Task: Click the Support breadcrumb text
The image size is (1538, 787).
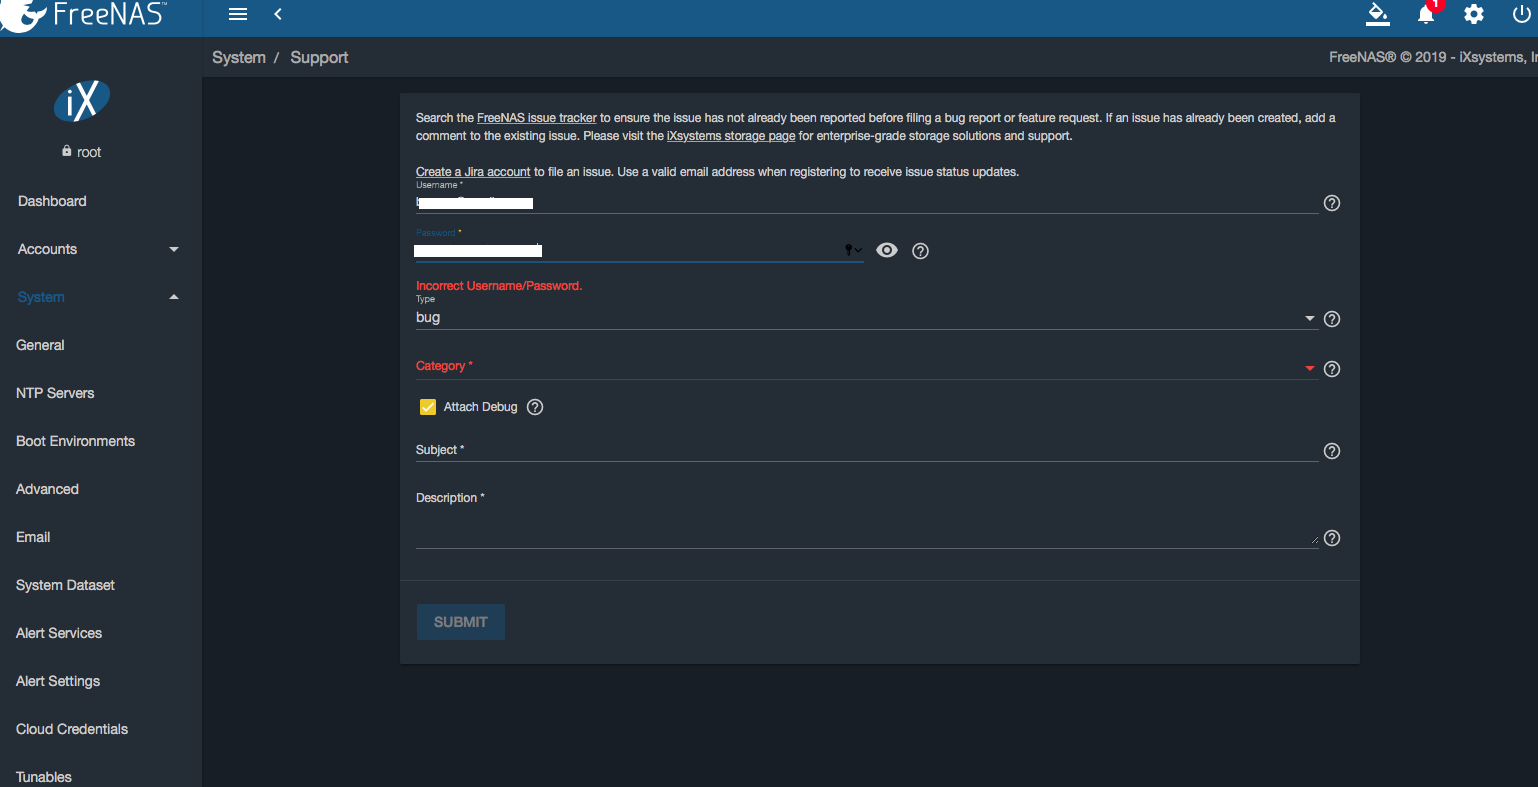Action: click(x=319, y=57)
